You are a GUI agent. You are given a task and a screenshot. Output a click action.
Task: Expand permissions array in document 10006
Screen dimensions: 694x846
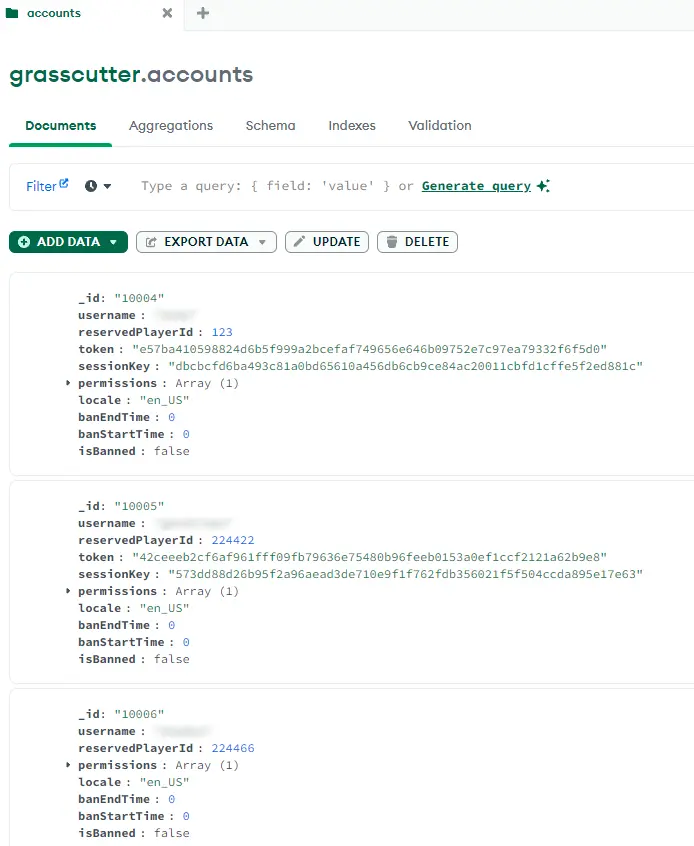click(69, 765)
